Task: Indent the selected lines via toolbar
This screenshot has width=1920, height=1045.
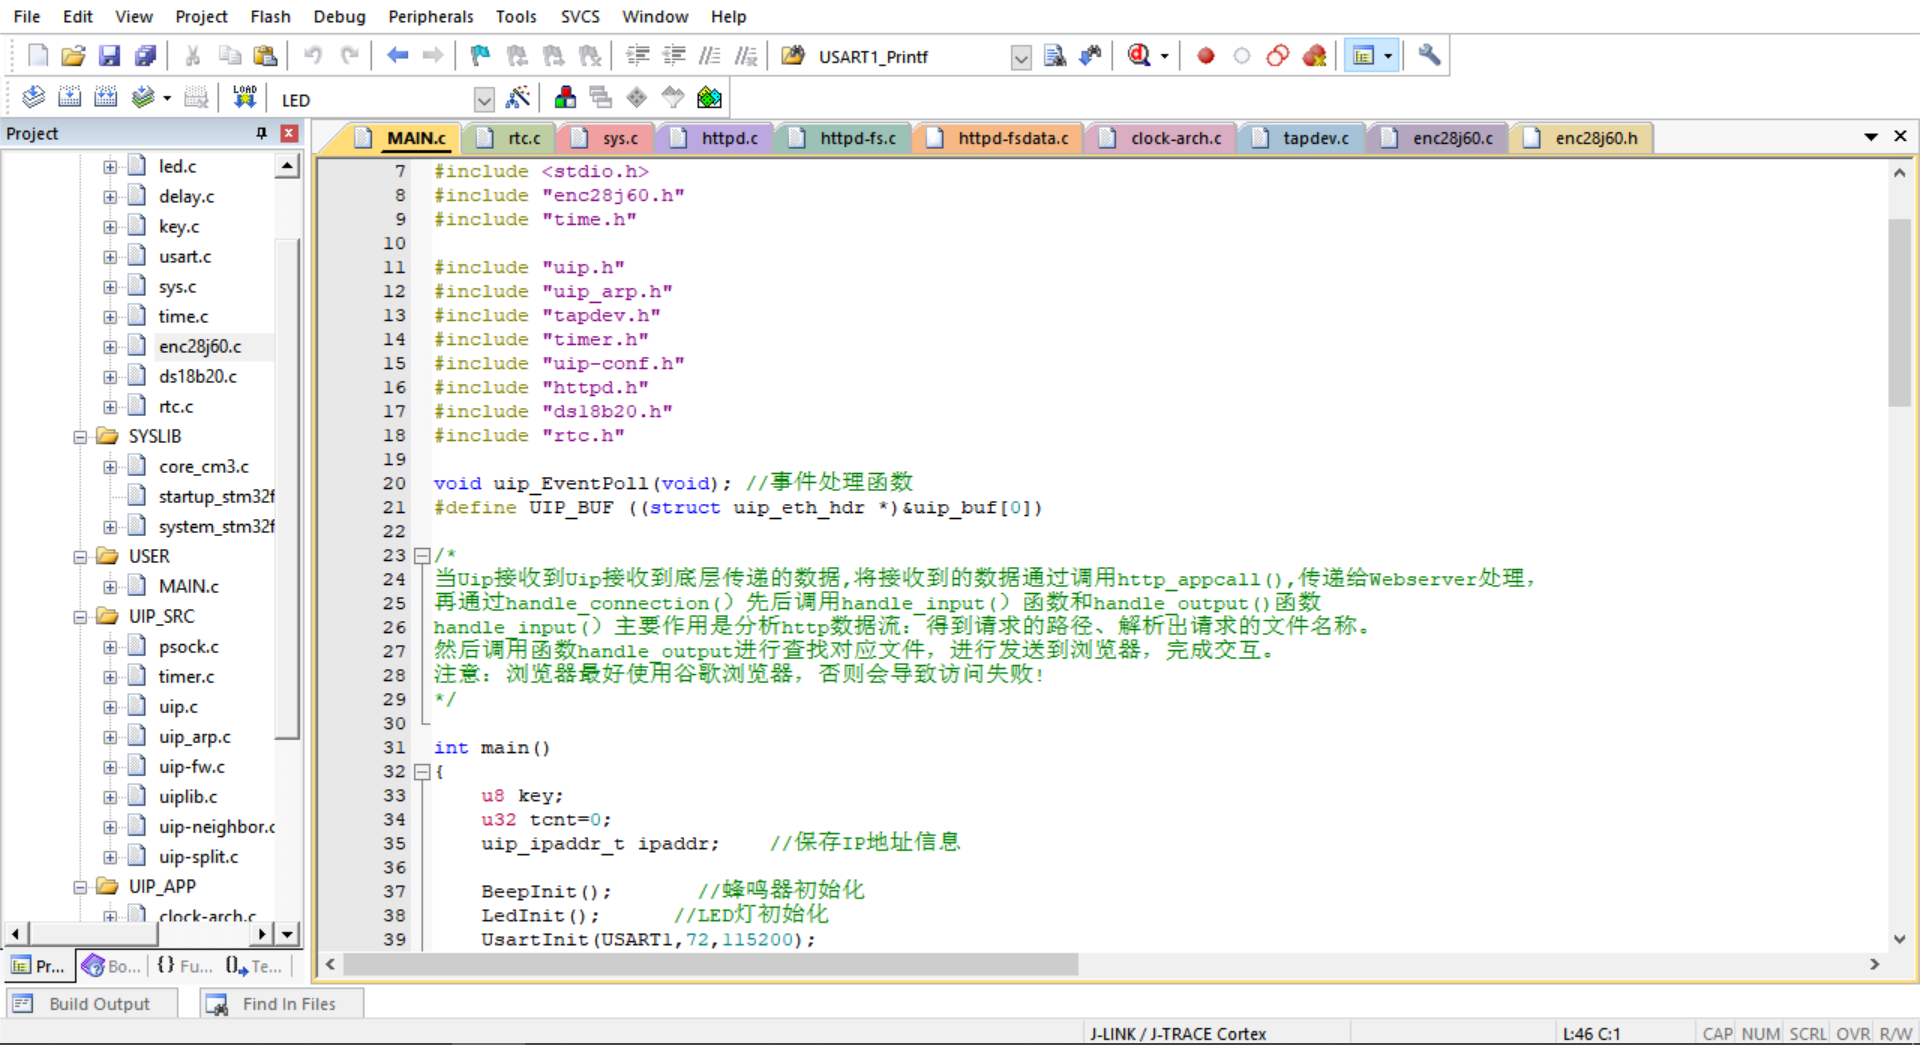Action: pyautogui.click(x=638, y=56)
